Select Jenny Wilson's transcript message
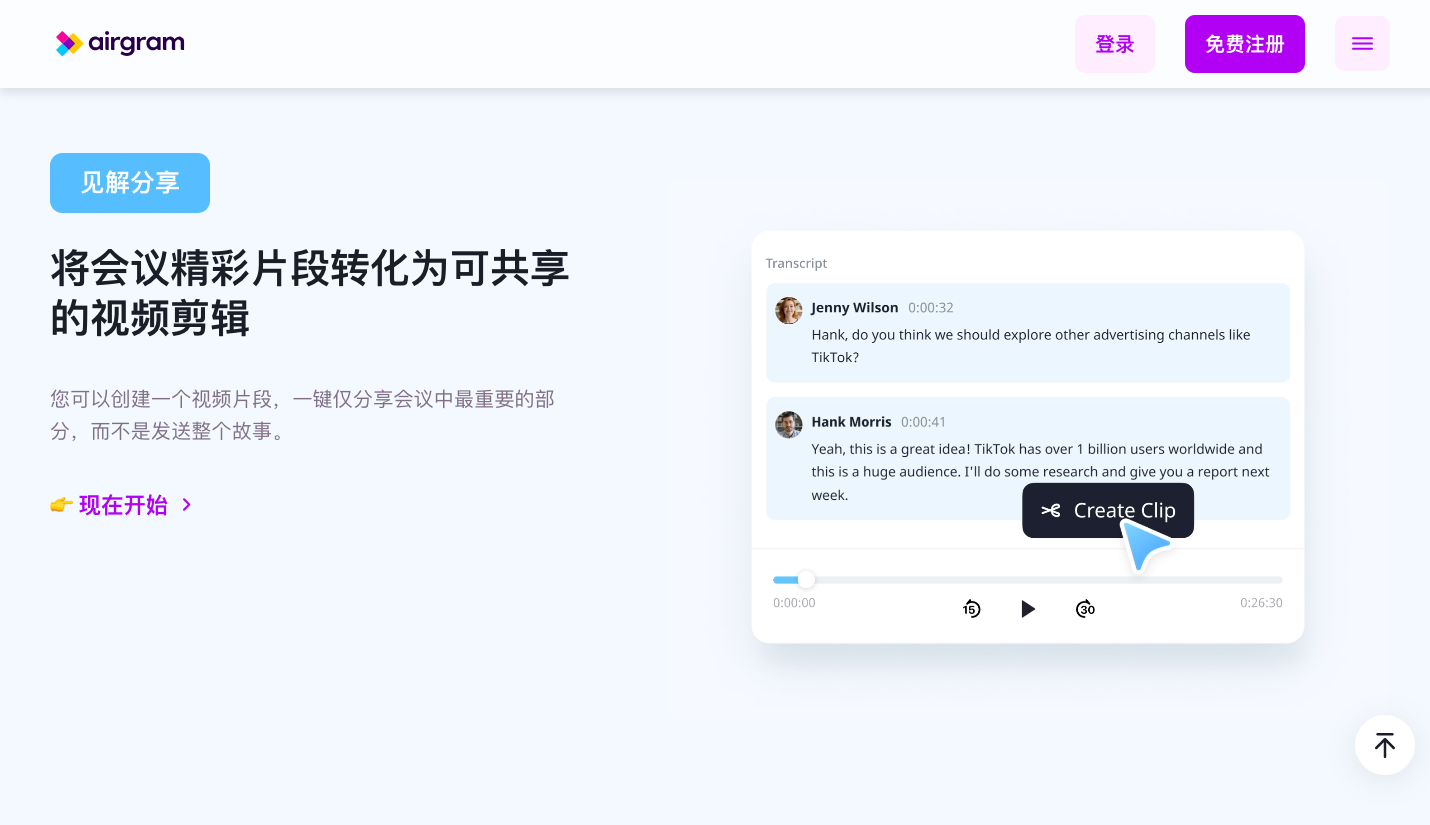1430x825 pixels. coord(1028,333)
